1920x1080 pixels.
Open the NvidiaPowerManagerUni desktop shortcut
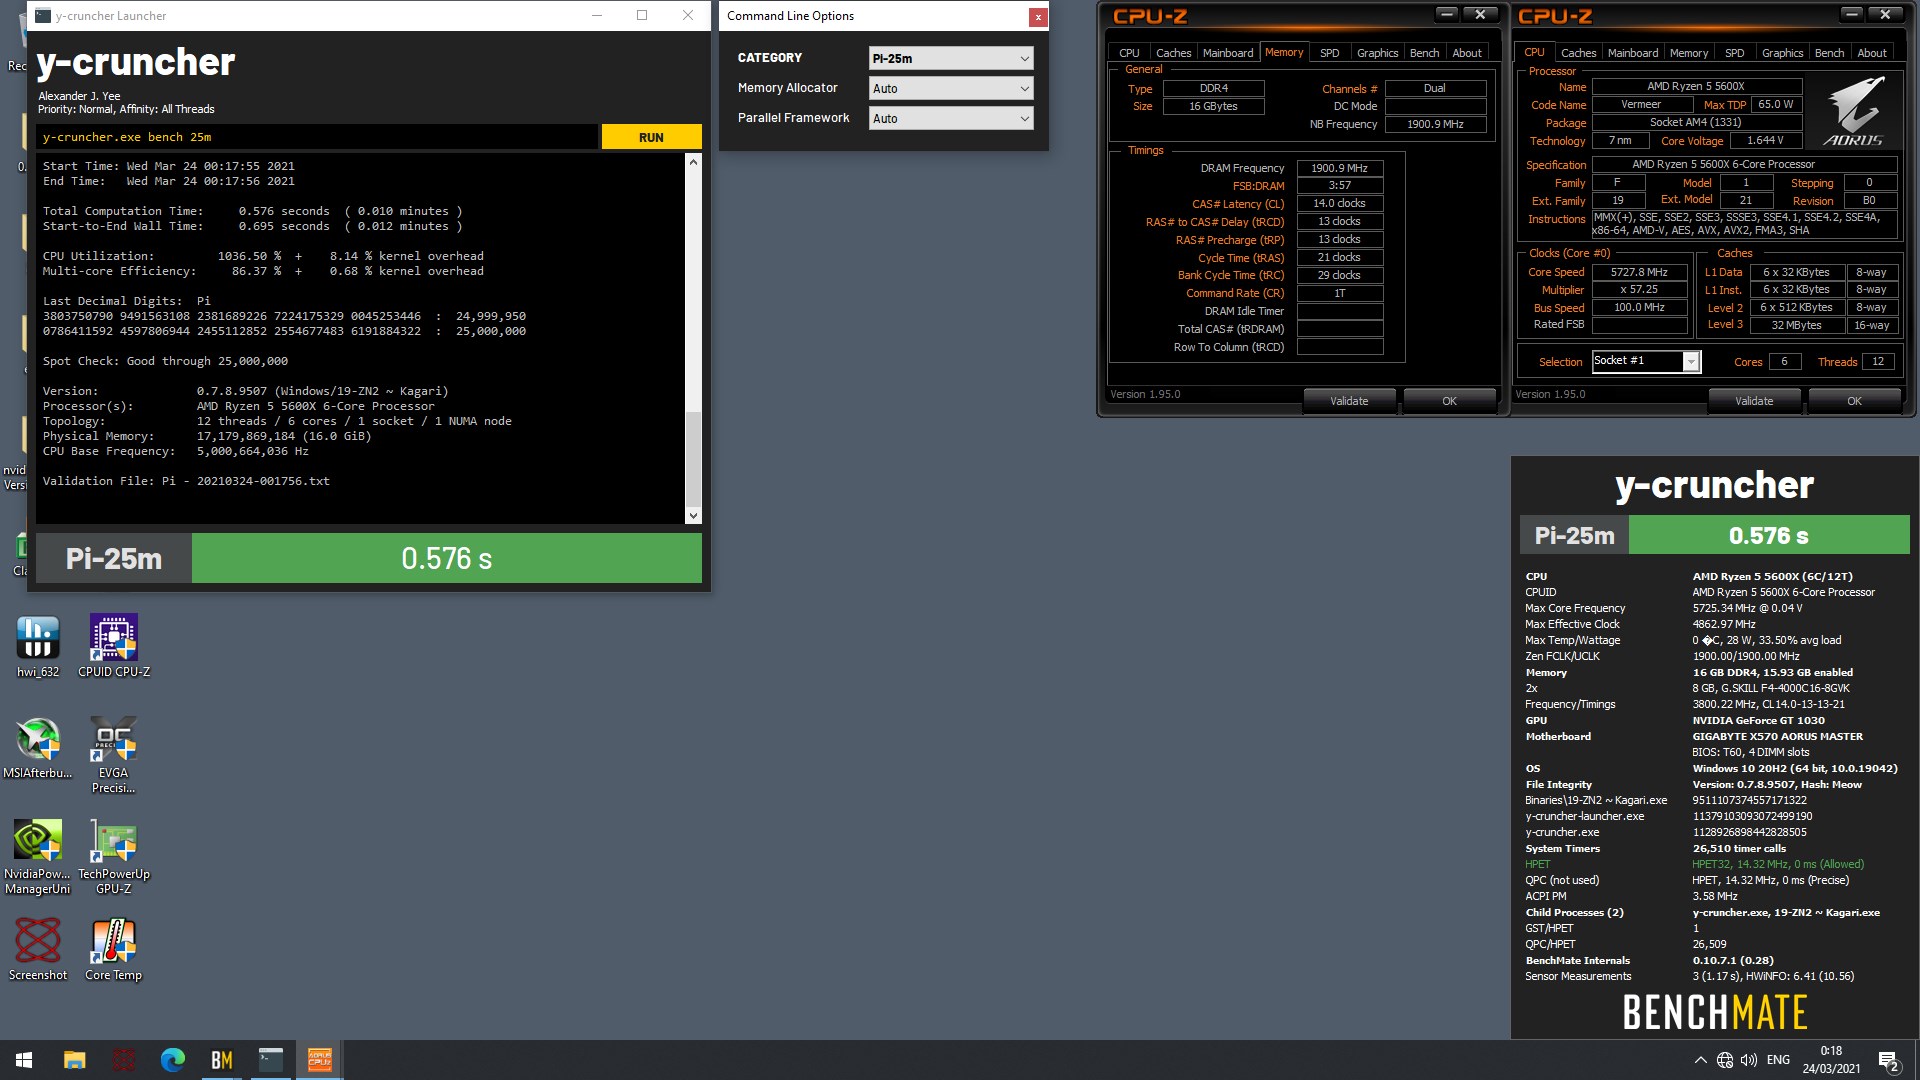(38, 856)
